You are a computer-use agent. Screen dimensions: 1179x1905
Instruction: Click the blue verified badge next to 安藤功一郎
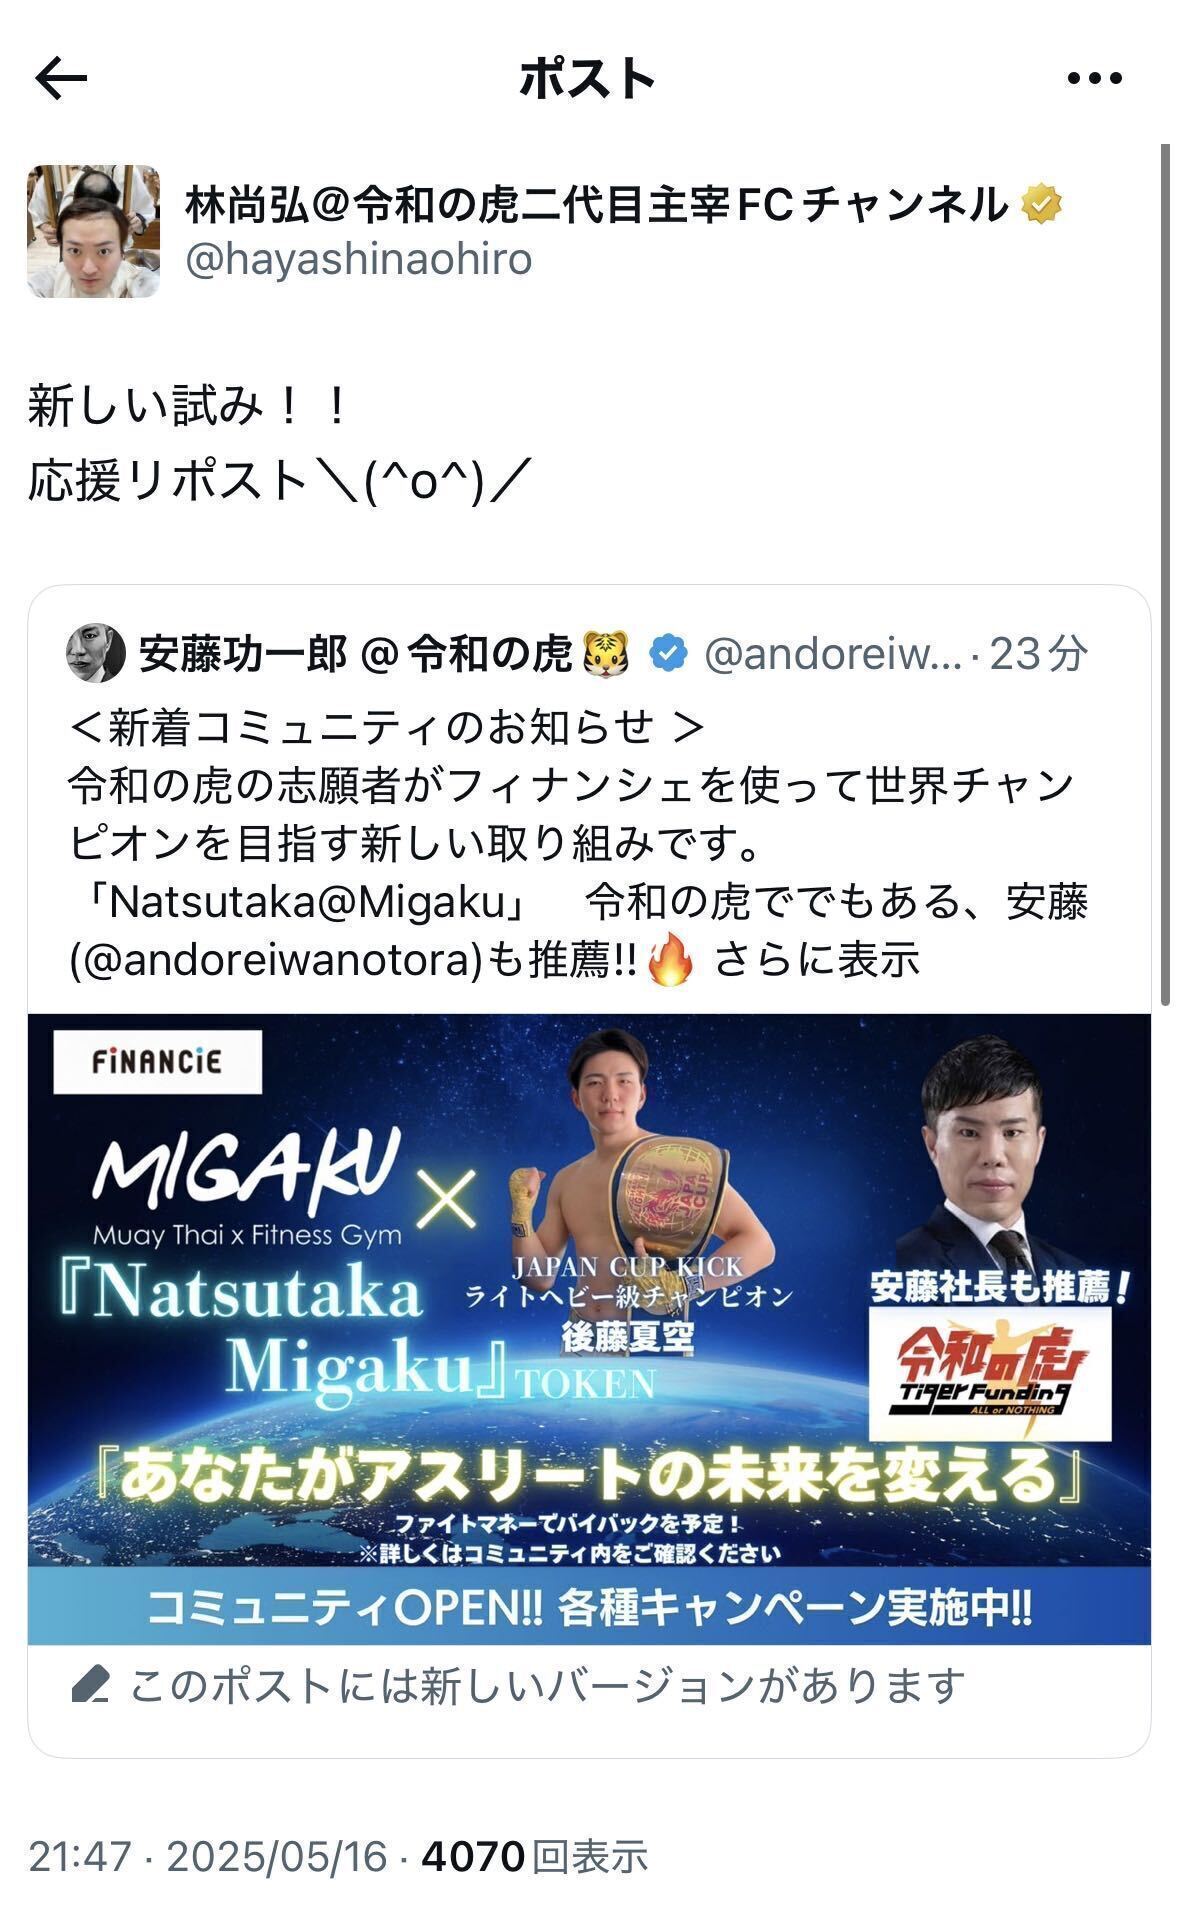[668, 653]
